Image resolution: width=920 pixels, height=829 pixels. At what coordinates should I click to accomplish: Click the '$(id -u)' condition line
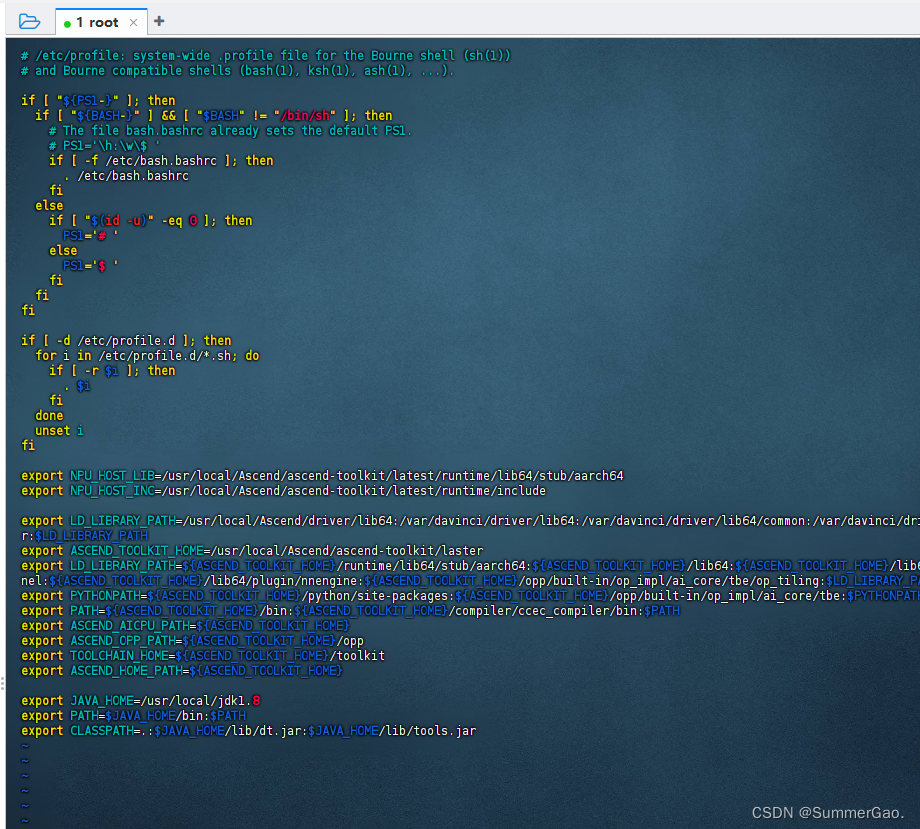(151, 221)
